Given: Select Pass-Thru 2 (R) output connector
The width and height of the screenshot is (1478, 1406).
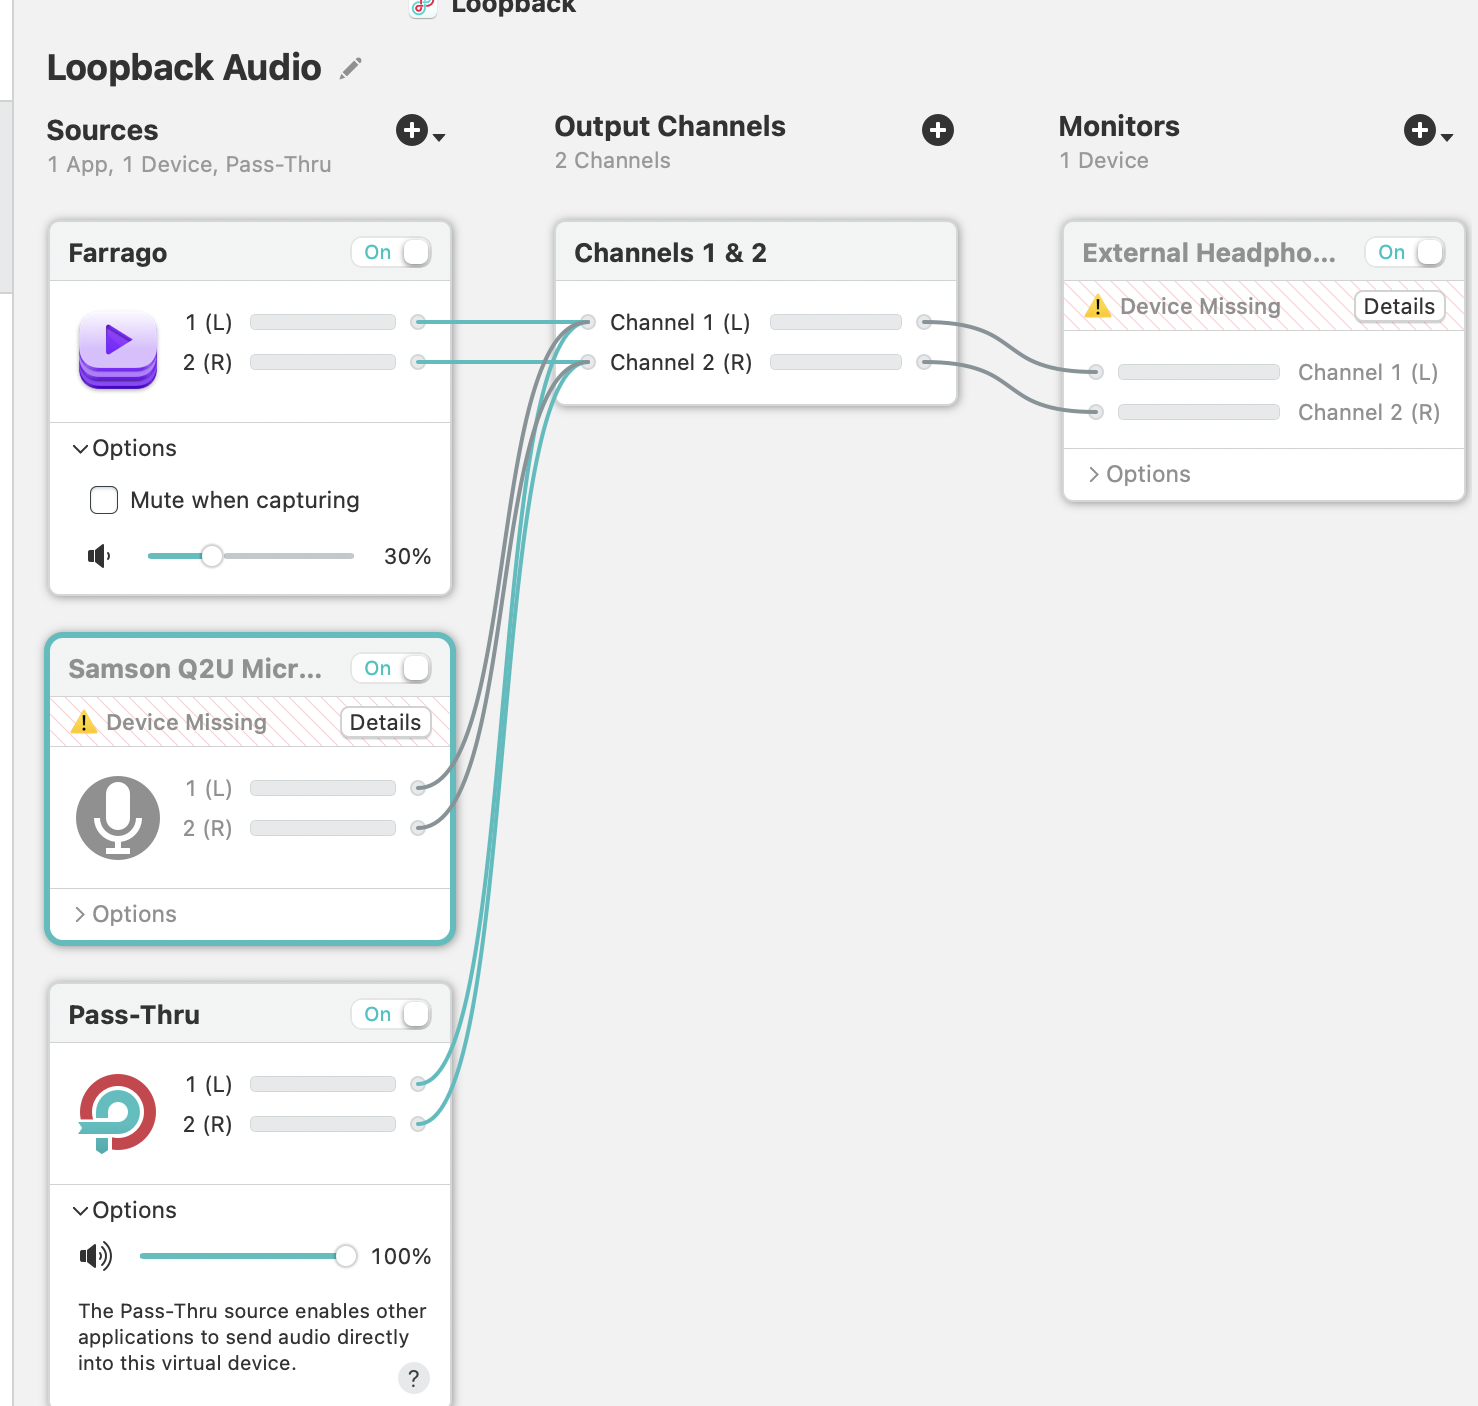Looking at the screenshot, I should click(419, 1124).
